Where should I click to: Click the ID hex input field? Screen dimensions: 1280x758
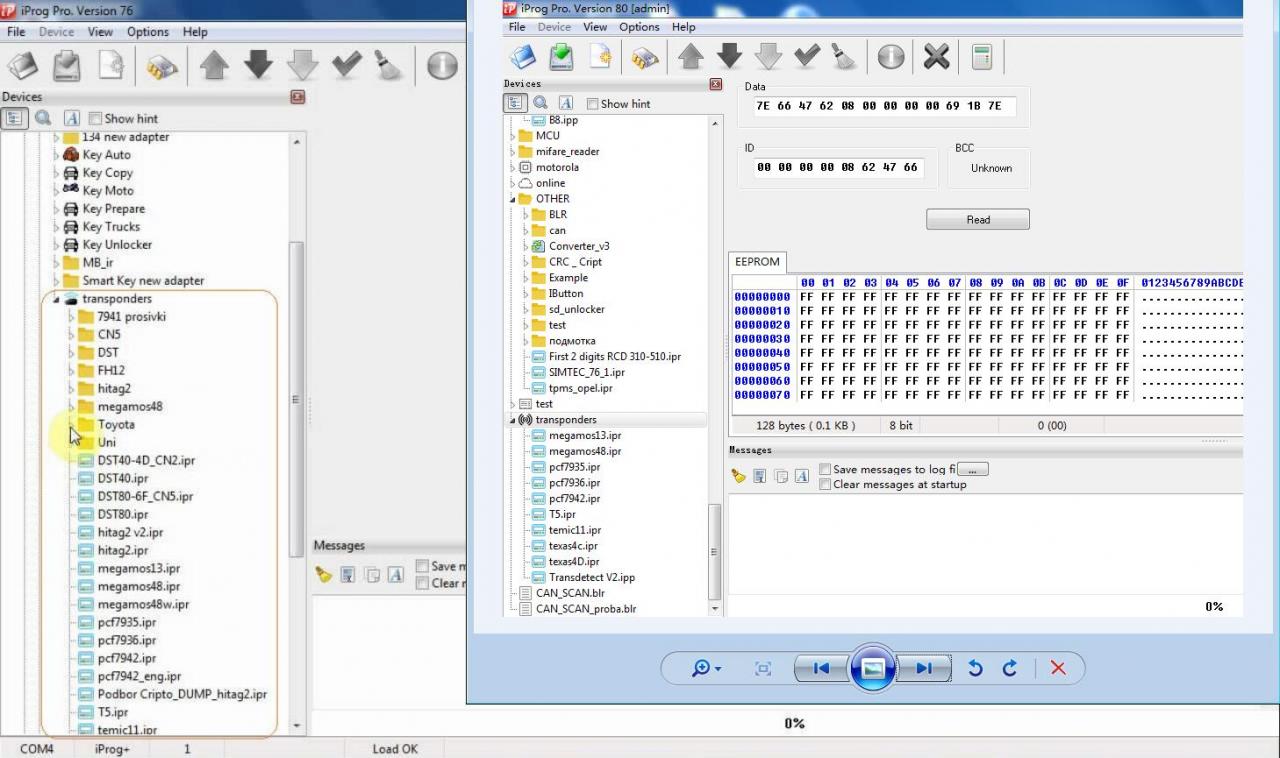pos(837,168)
